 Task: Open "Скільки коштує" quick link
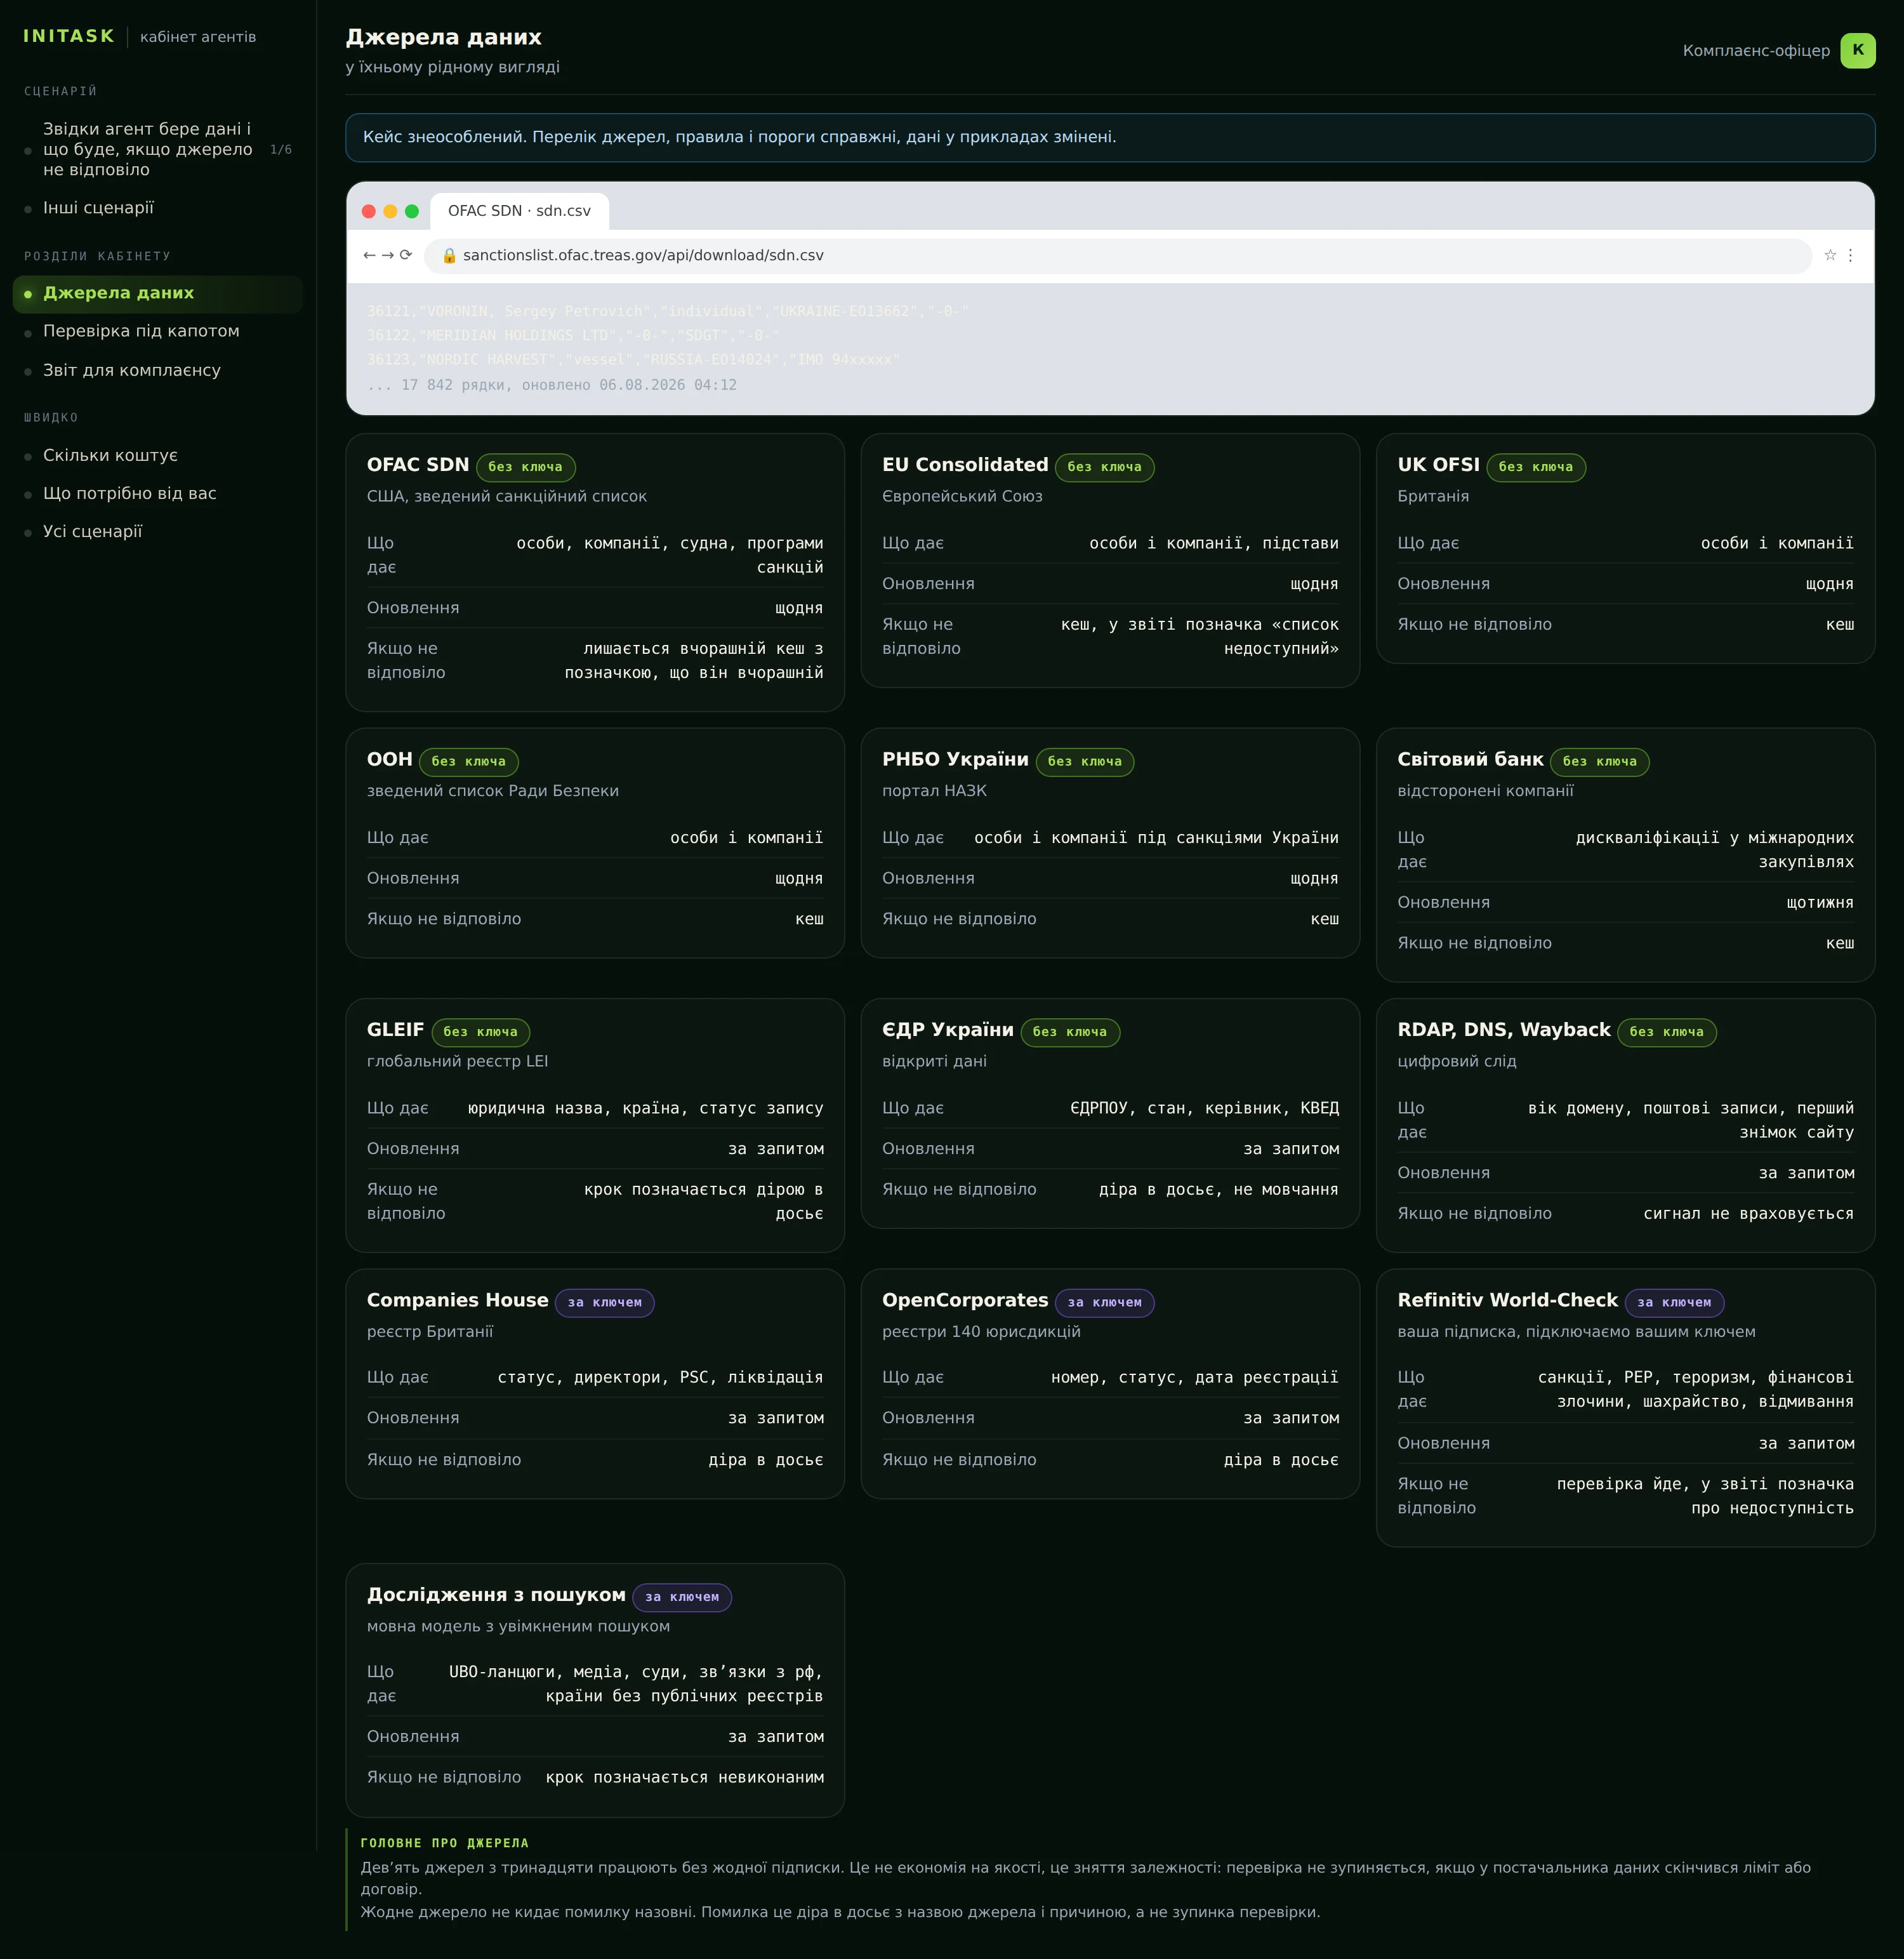point(158,455)
